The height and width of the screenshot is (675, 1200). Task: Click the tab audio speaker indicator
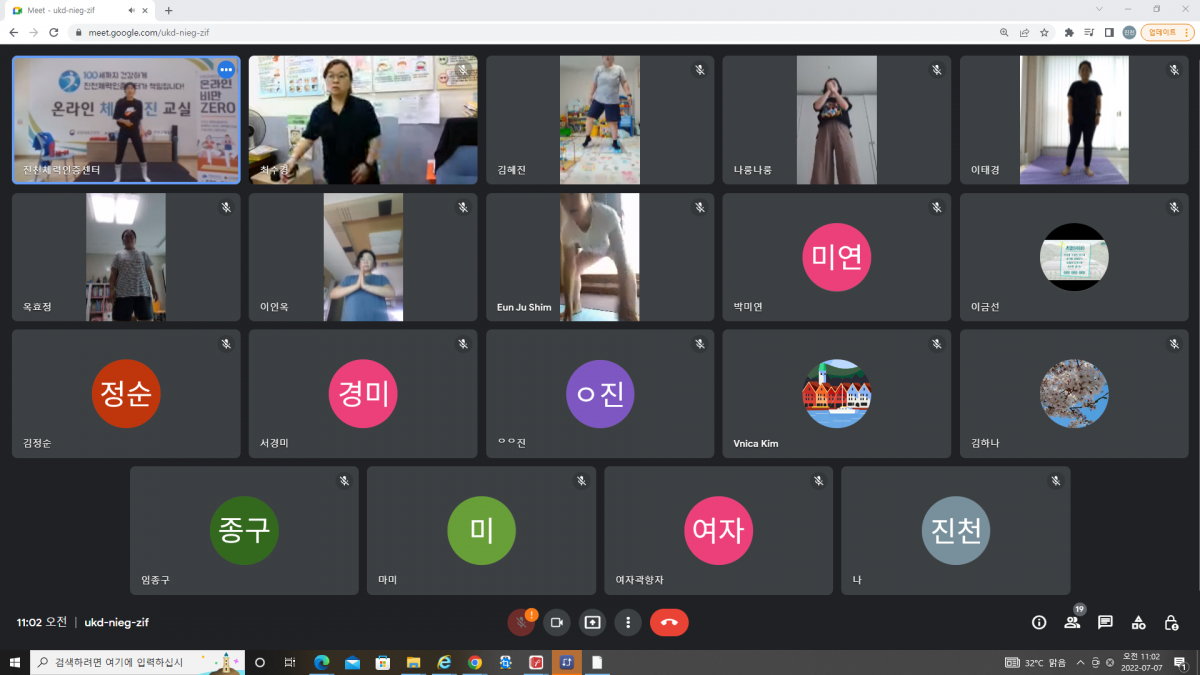click(131, 10)
